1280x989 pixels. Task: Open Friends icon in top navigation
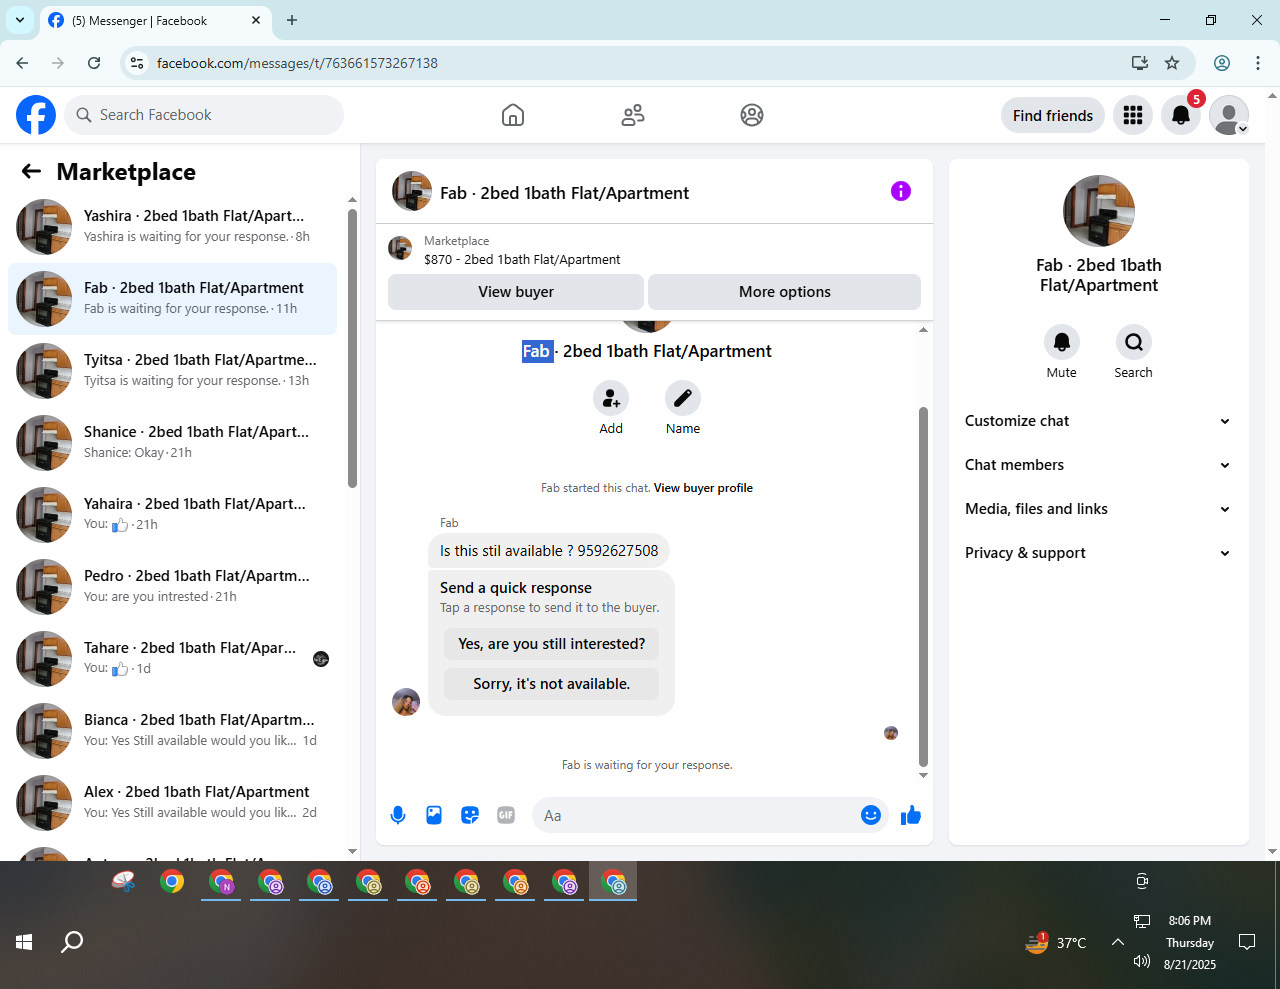(x=633, y=115)
